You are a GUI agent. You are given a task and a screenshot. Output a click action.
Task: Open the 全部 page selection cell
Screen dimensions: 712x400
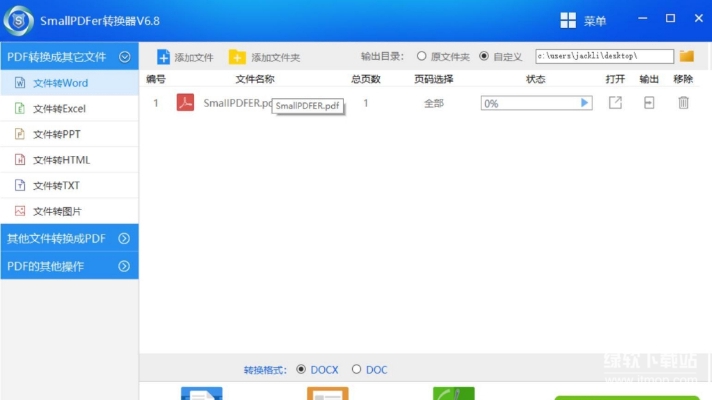[x=434, y=104]
